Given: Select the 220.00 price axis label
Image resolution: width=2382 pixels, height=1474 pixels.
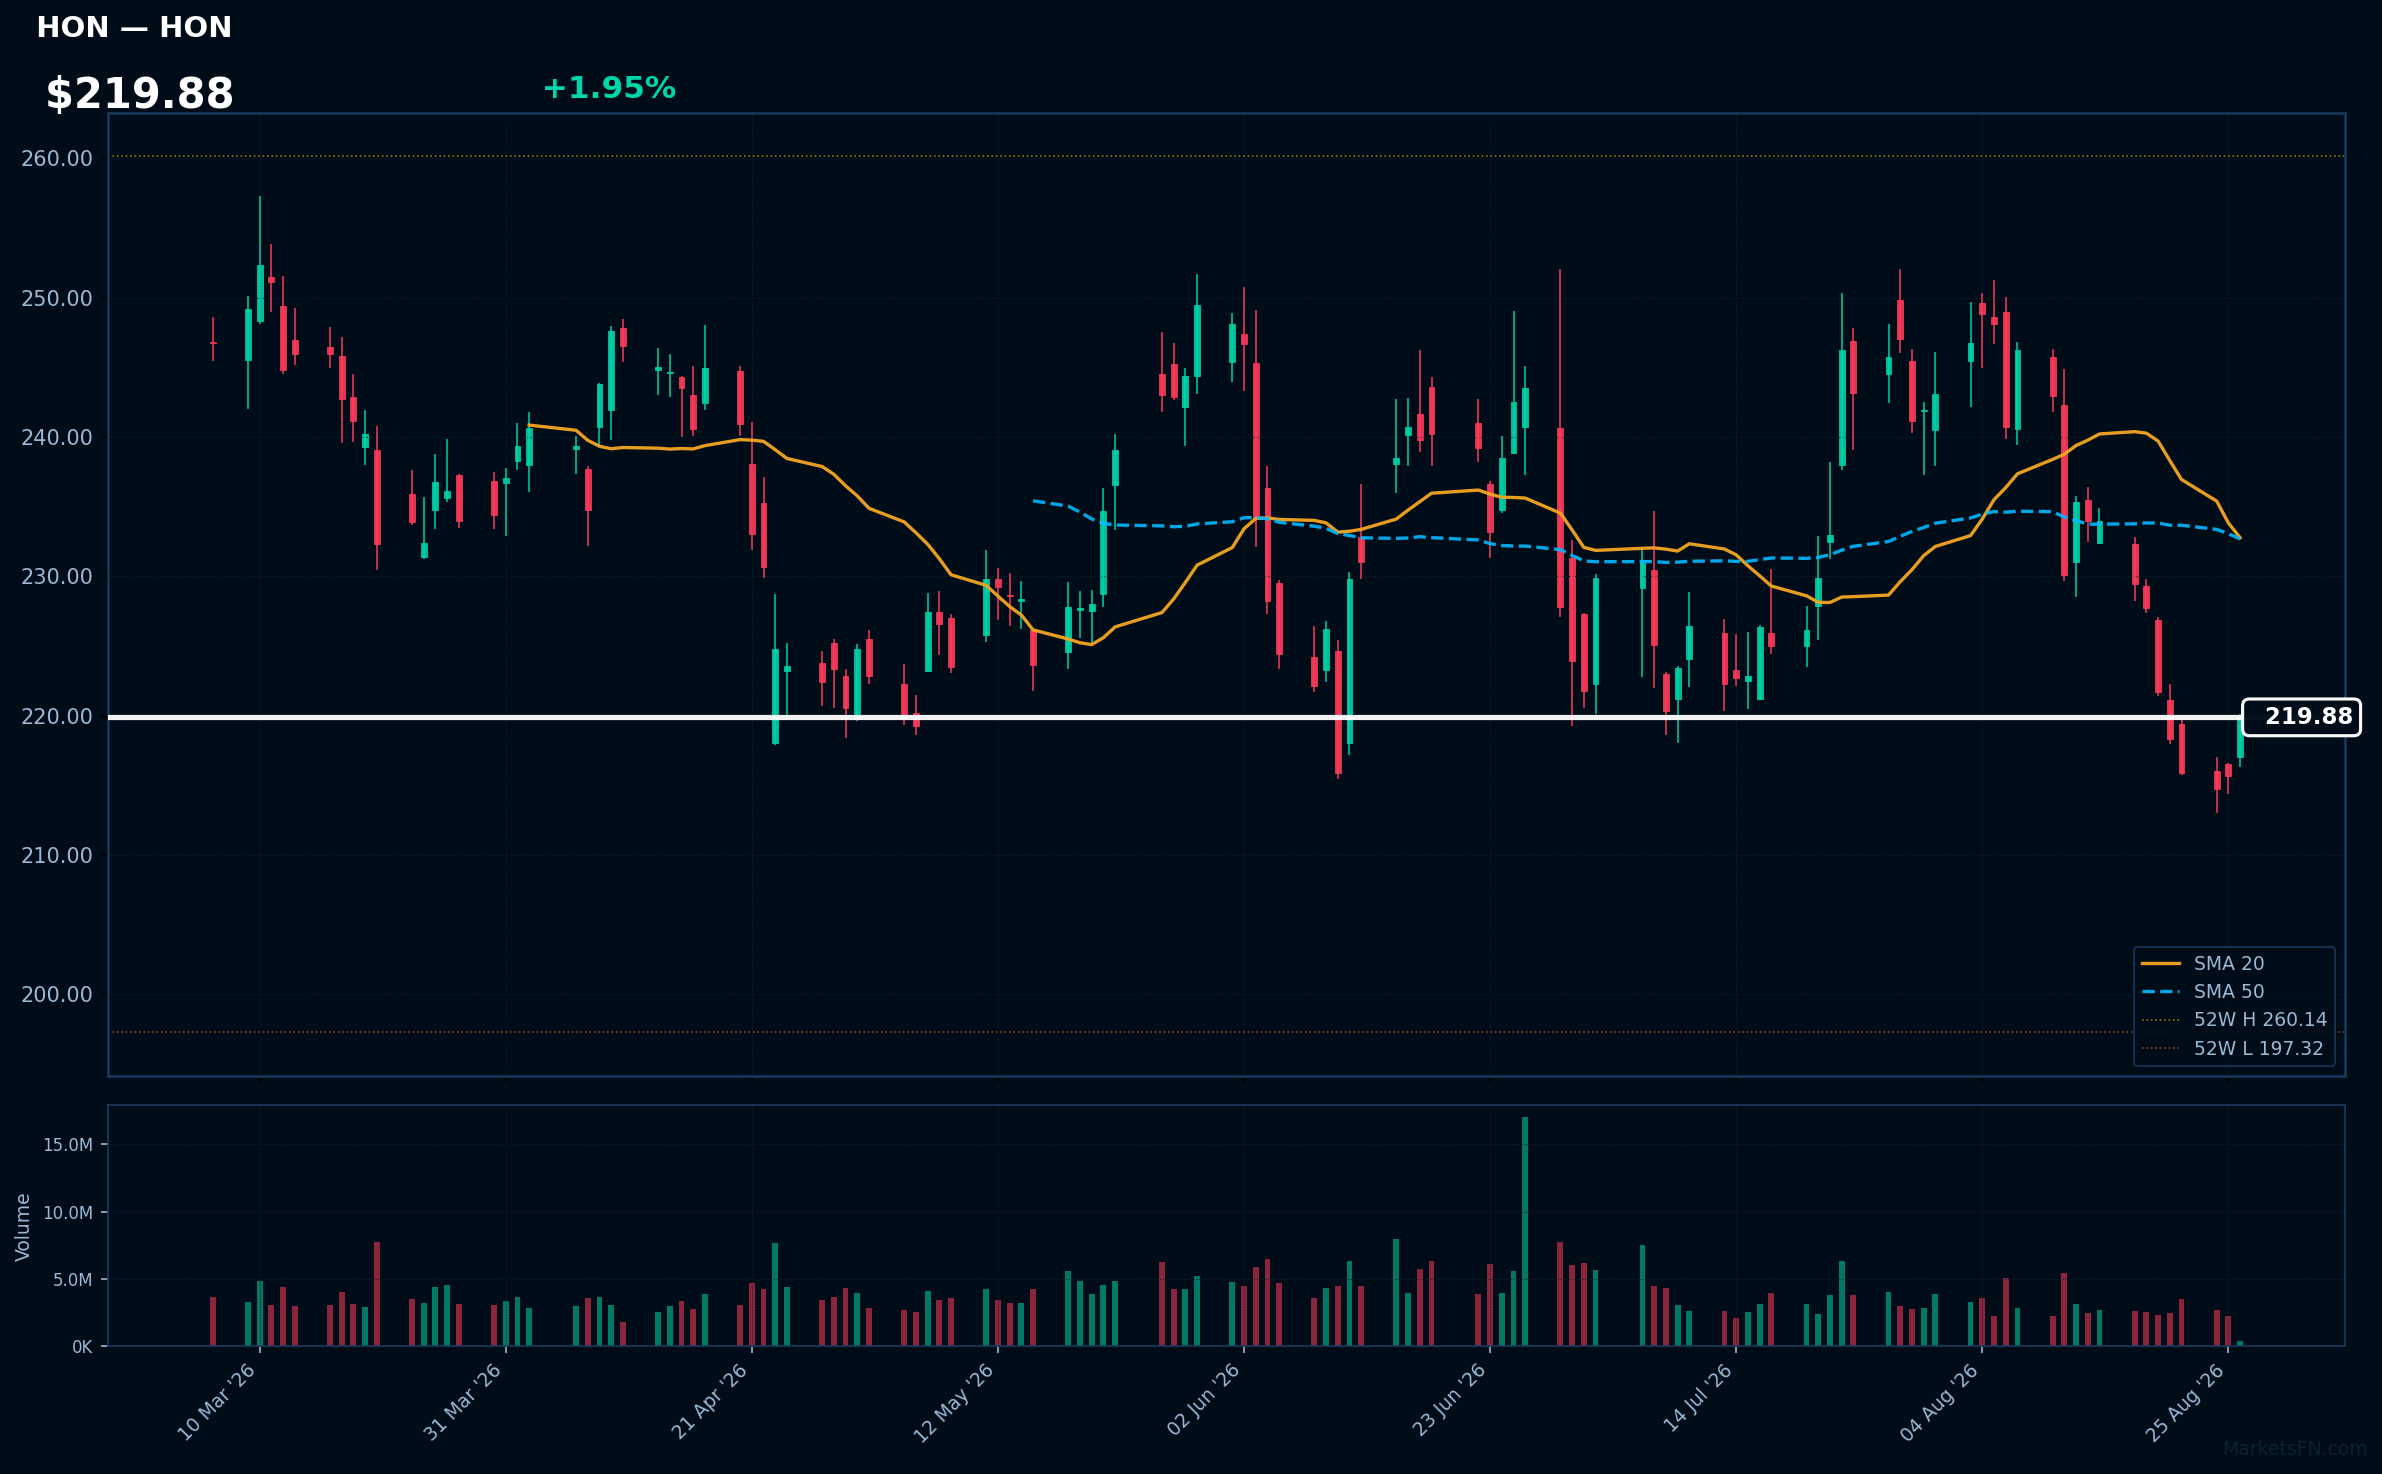Looking at the screenshot, I should 57,716.
